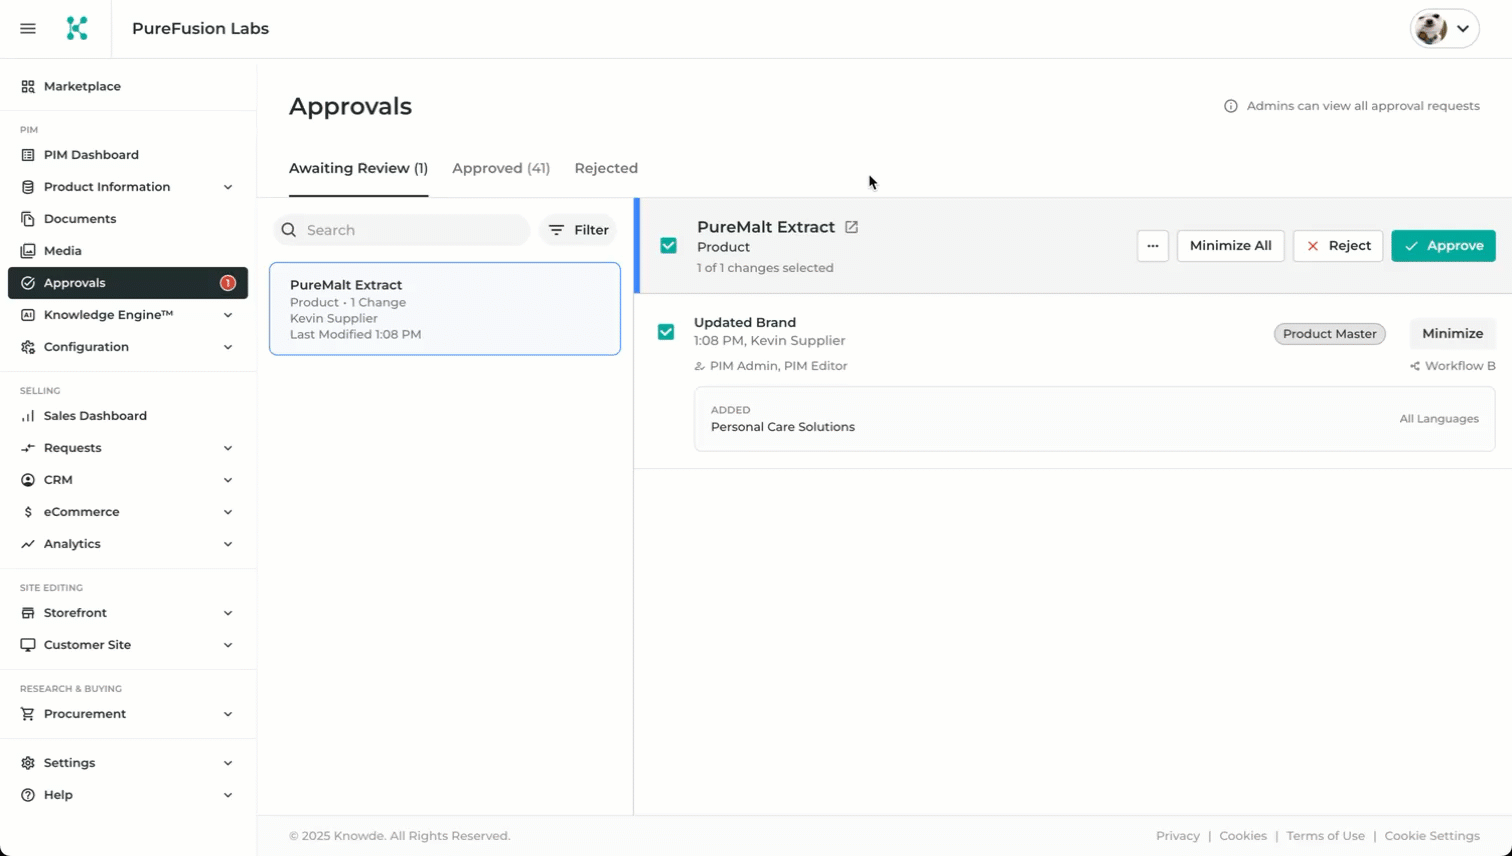Screen dimensions: 1512x856
Task: Expand the Configuration submenu chevron
Action: coord(228,347)
